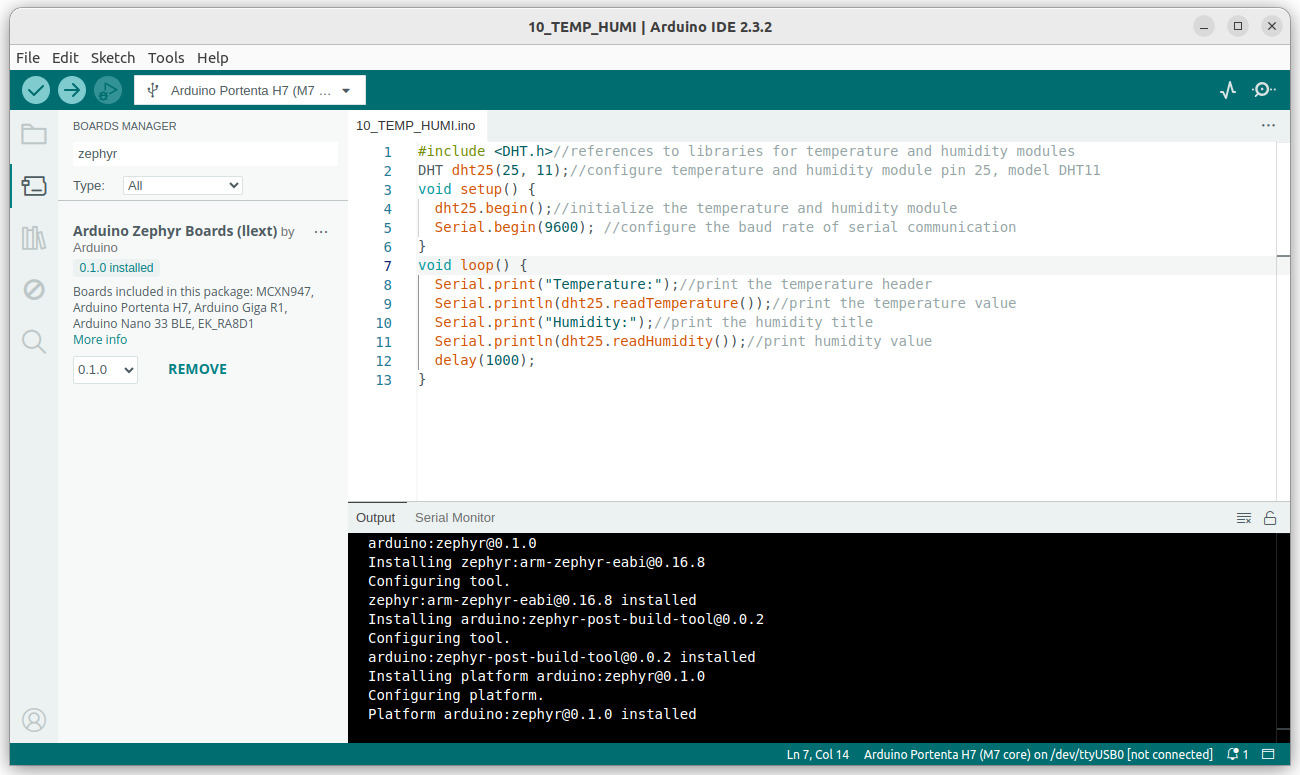
Task: Start debugging with the Debug button
Action: (108, 90)
